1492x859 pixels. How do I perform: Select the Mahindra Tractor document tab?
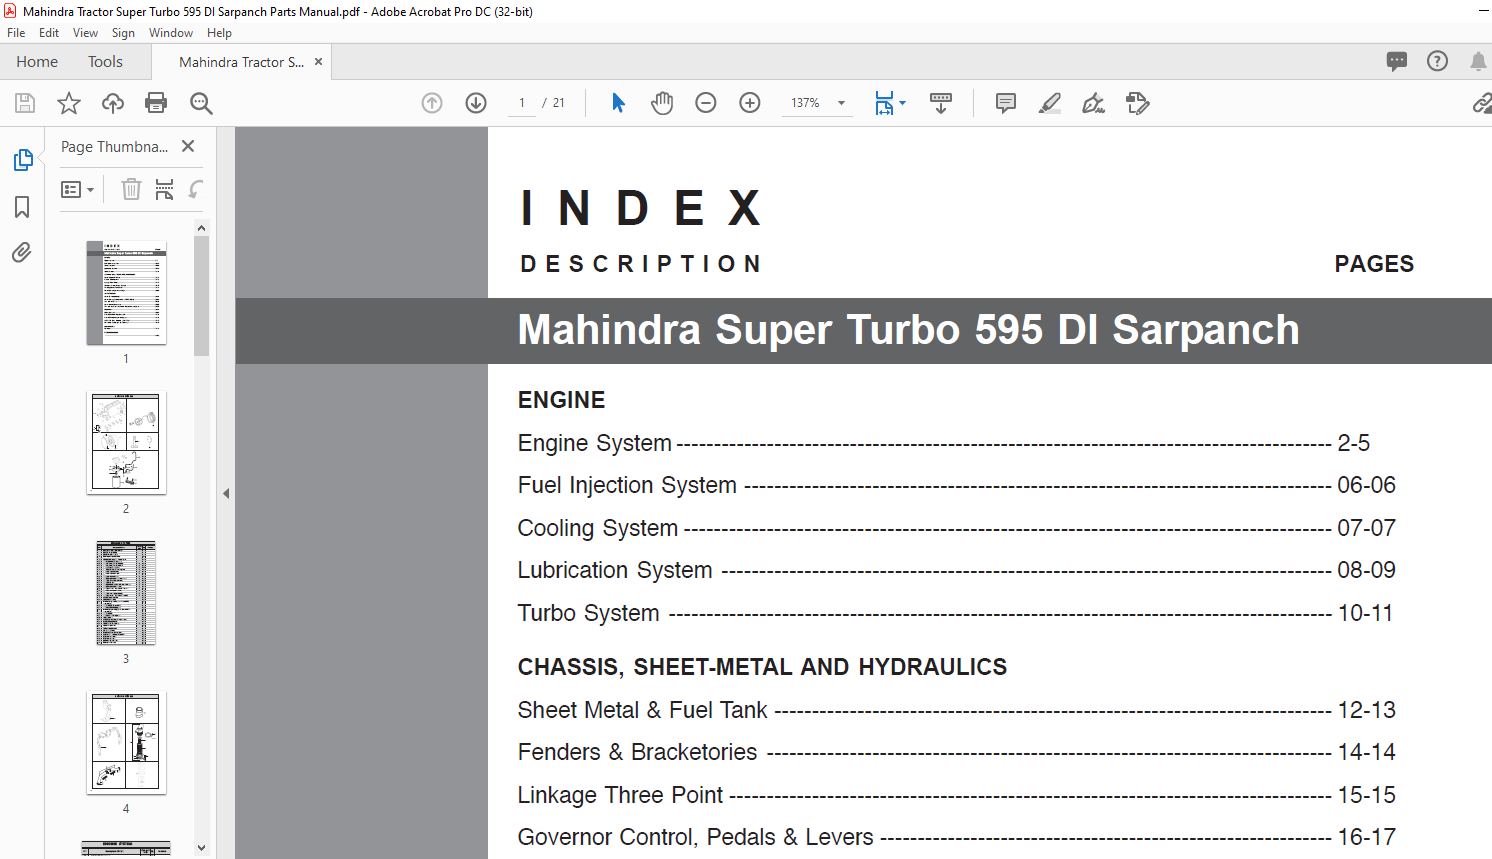point(241,62)
